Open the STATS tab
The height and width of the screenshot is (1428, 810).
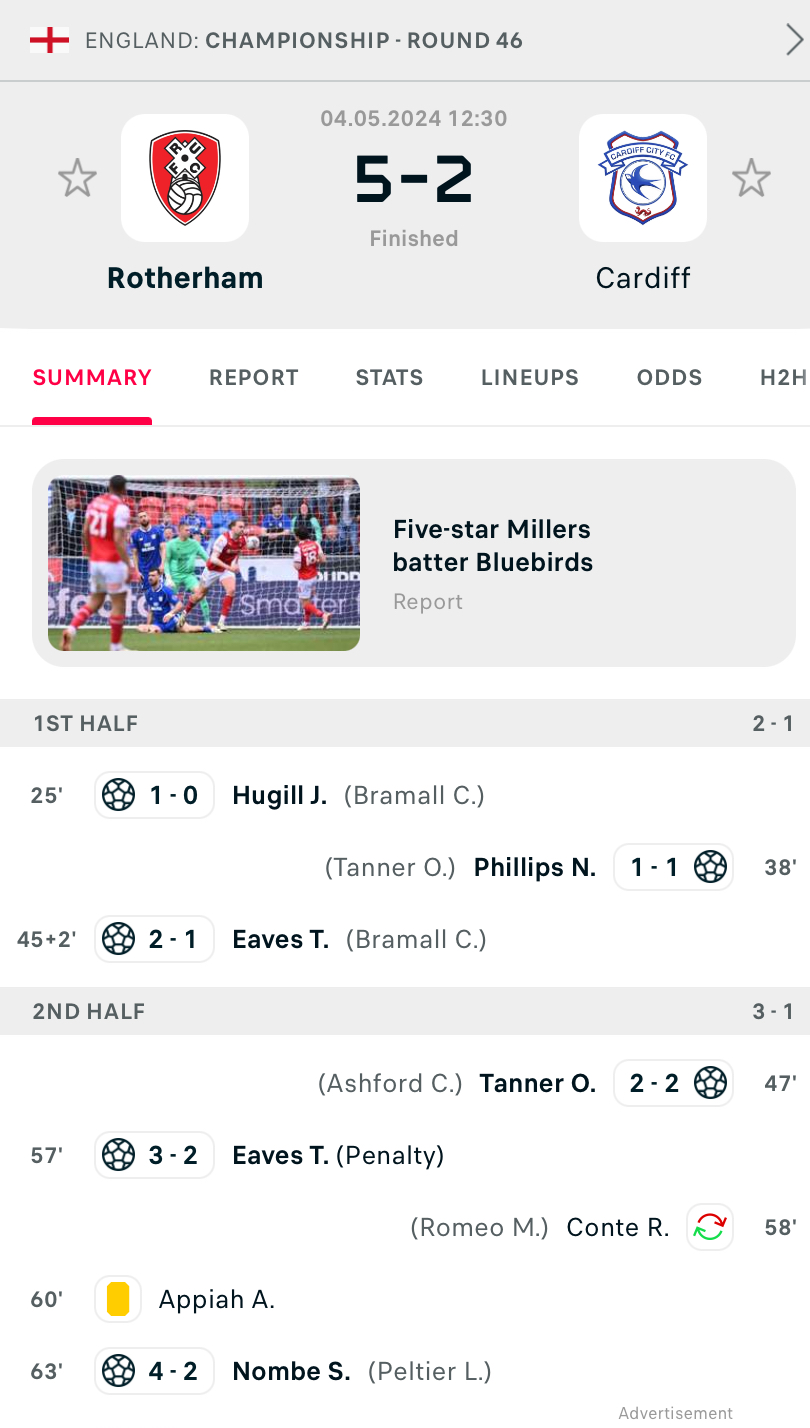(390, 377)
